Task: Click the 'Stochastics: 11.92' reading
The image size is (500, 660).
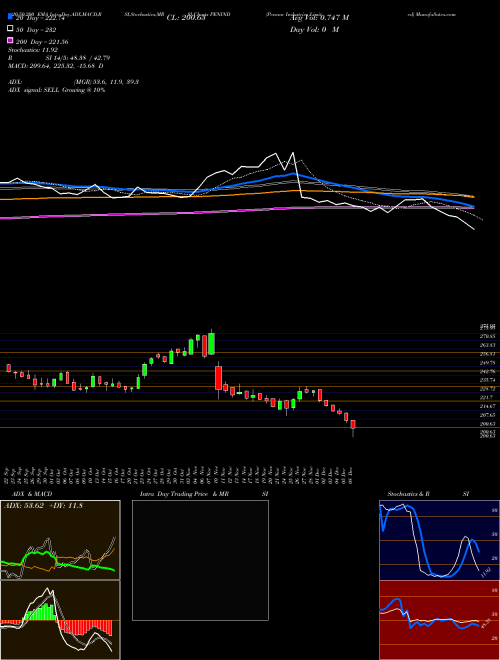Action: click(33, 50)
